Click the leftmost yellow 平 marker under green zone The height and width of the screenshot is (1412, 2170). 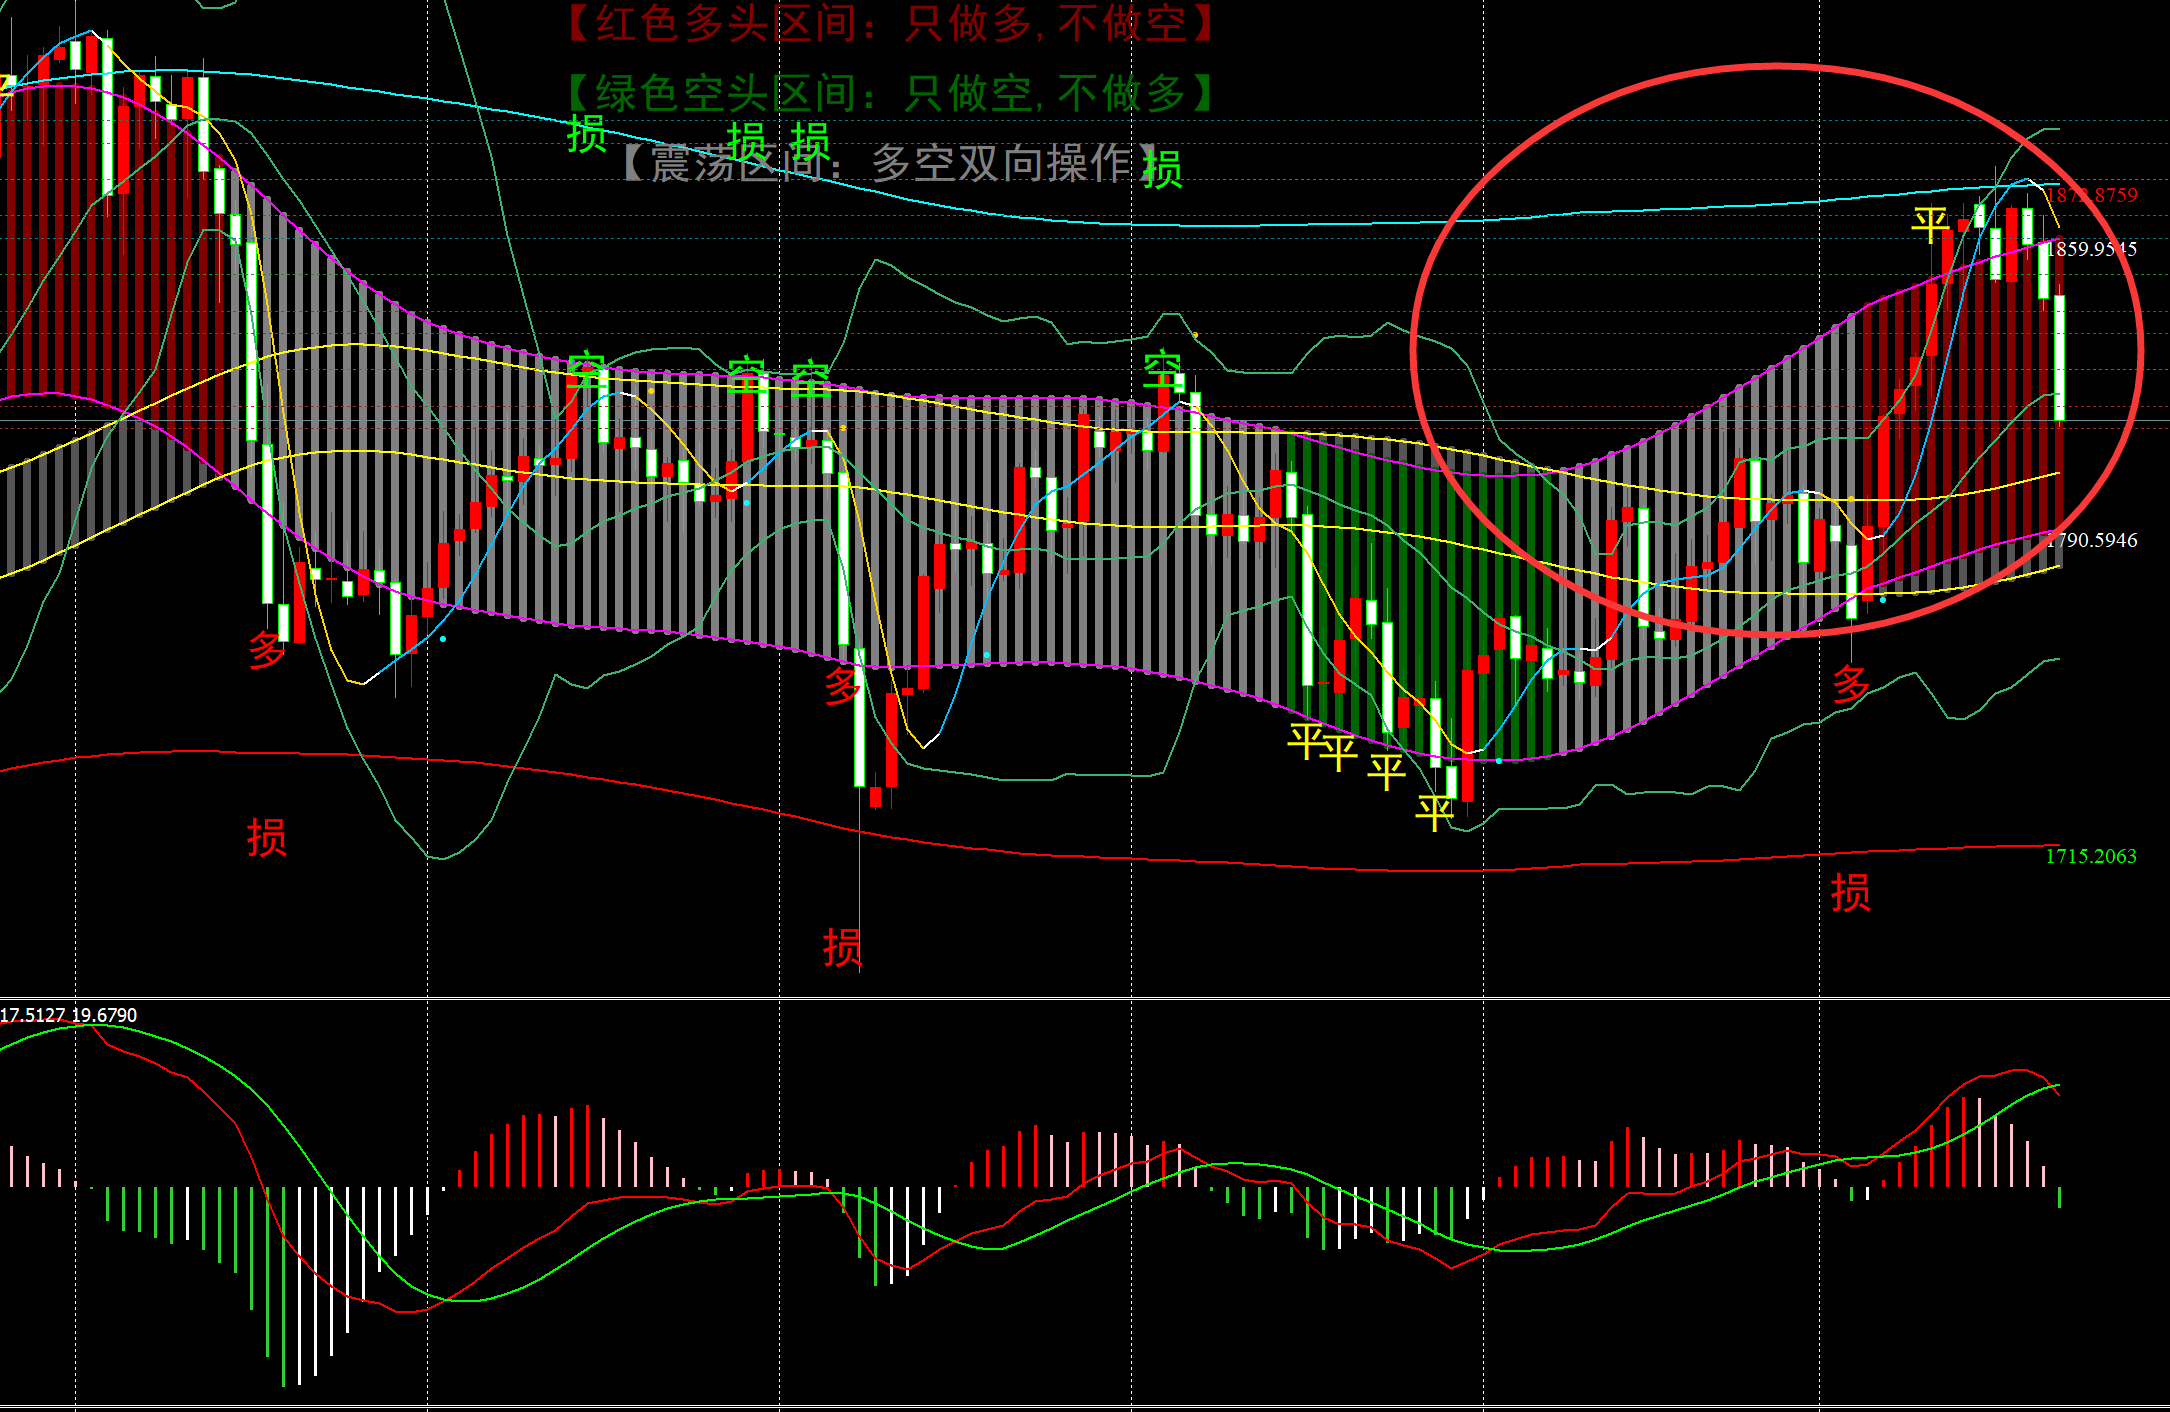(1306, 741)
